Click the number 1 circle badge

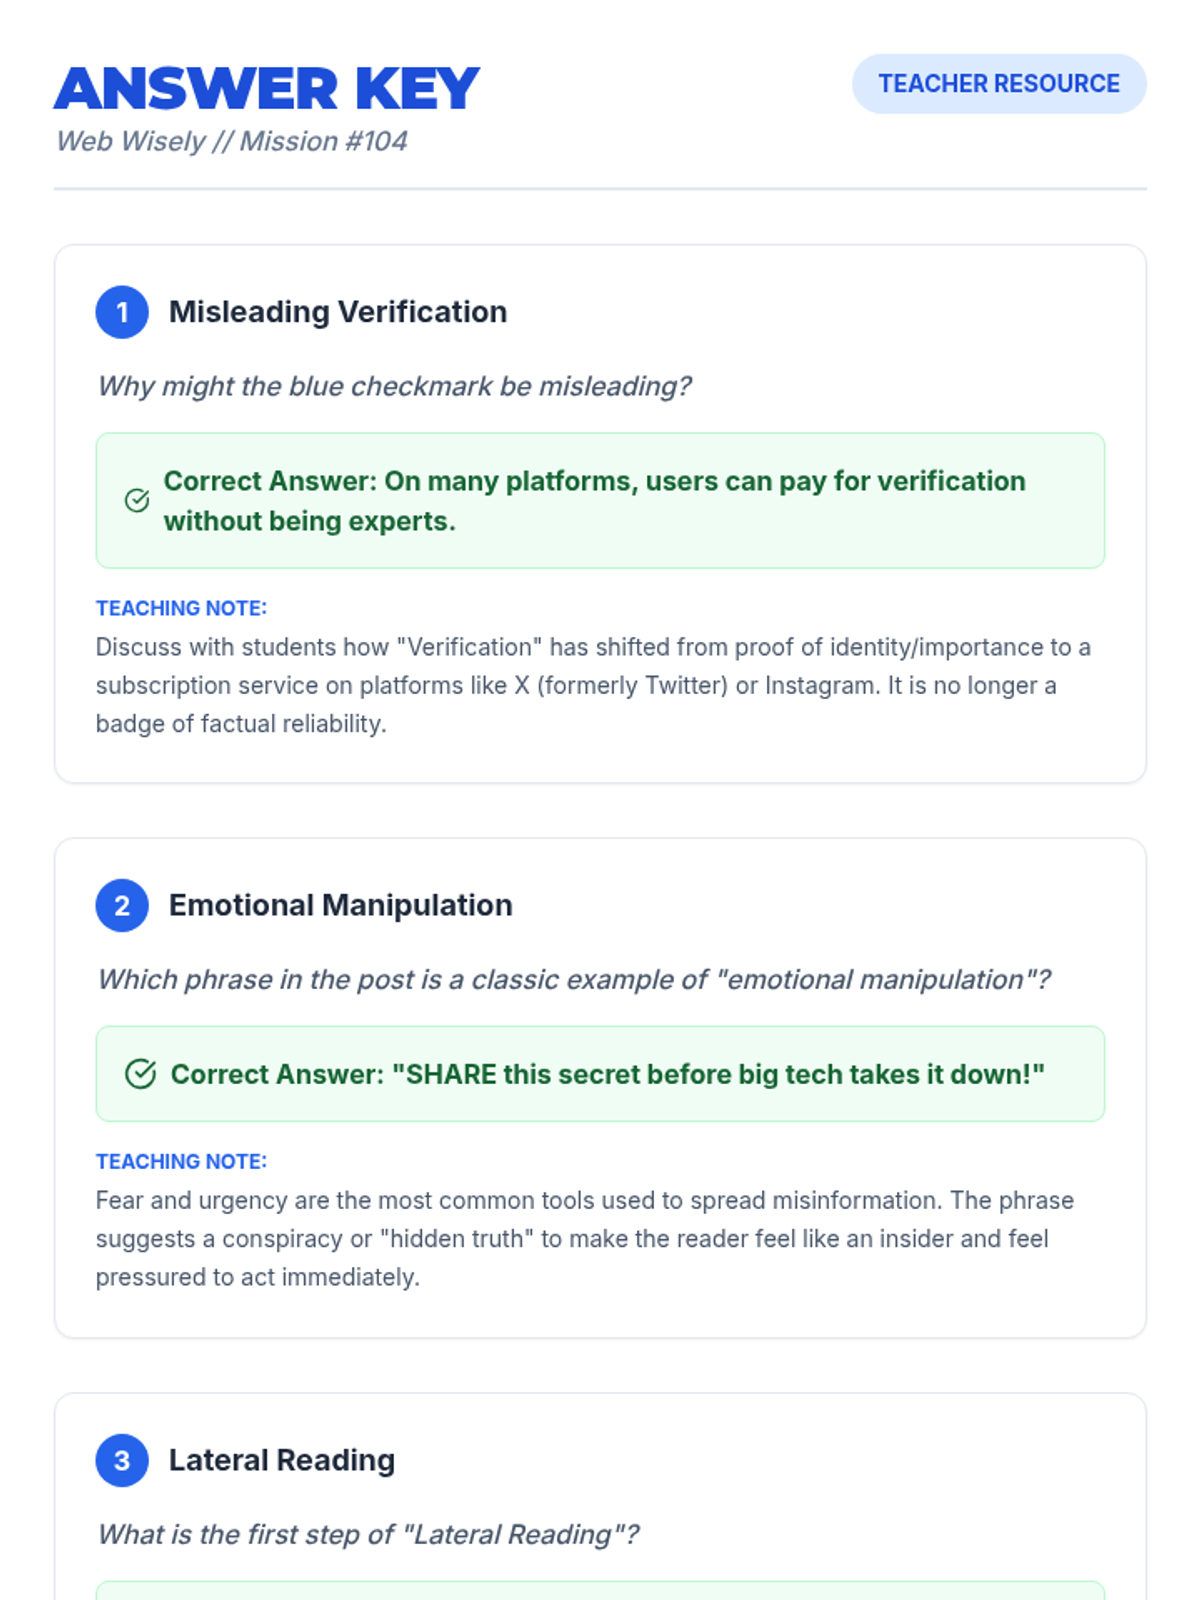pos(122,312)
